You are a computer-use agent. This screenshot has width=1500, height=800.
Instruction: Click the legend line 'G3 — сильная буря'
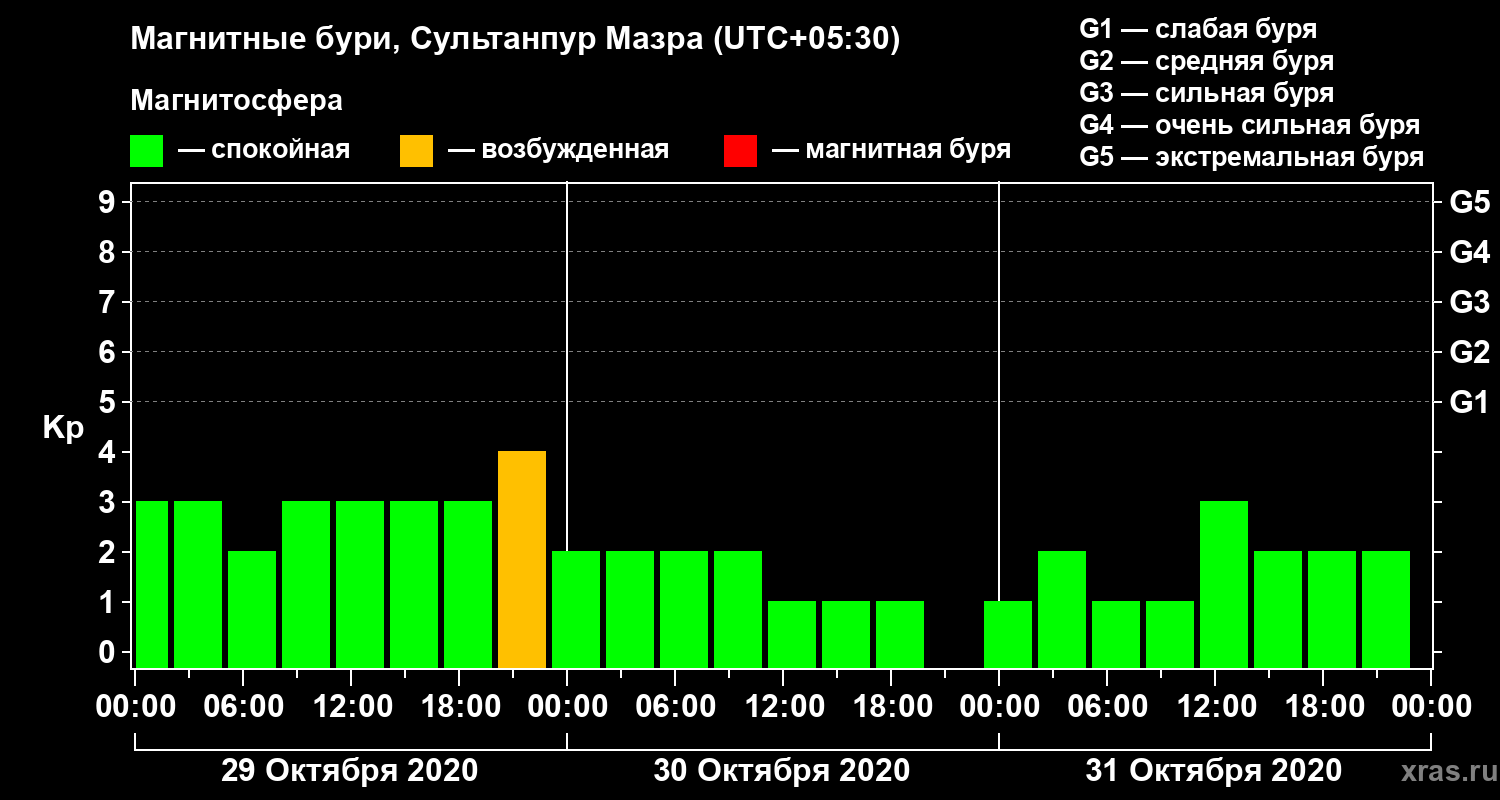(x=1207, y=93)
